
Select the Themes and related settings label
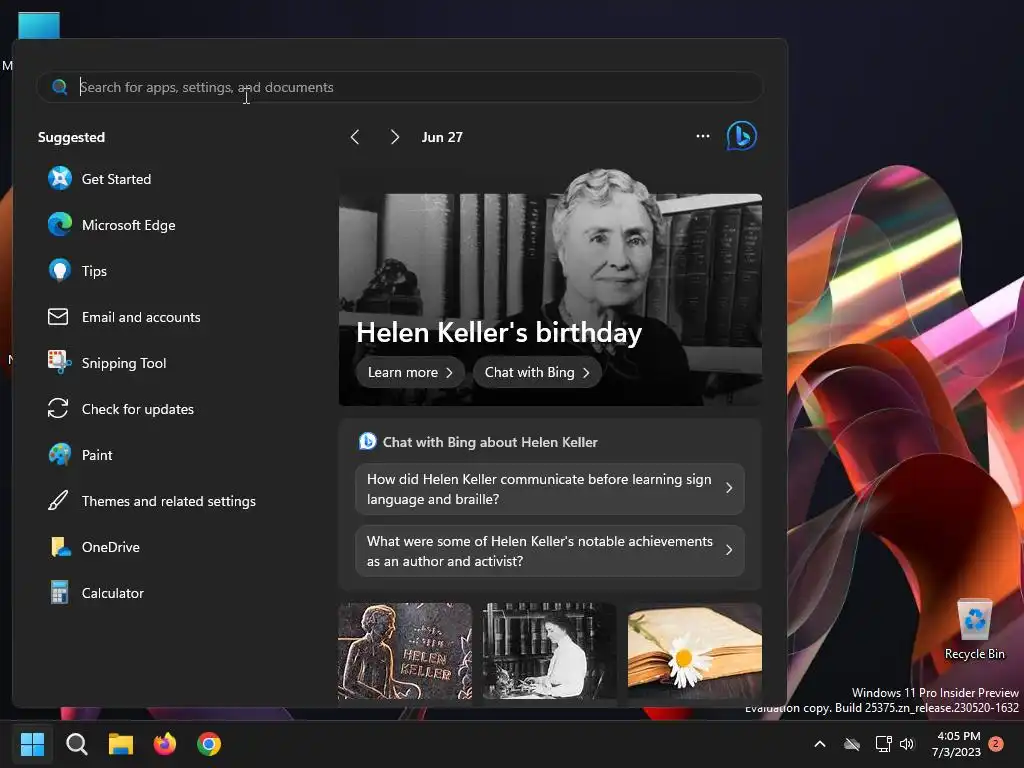168,501
